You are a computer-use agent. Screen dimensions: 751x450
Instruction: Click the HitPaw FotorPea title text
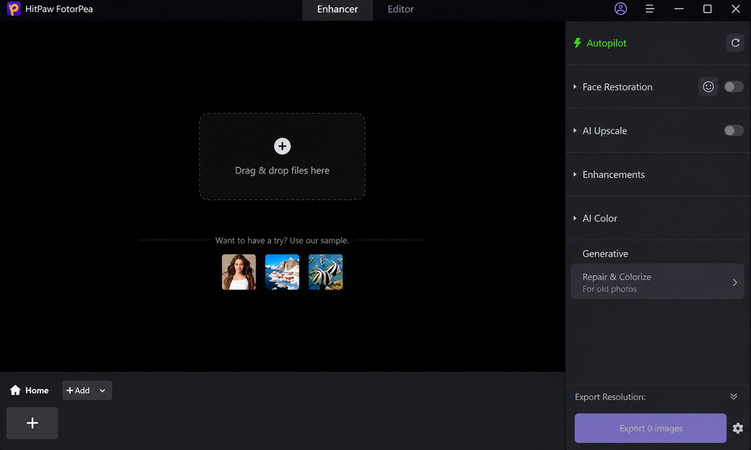(x=59, y=9)
